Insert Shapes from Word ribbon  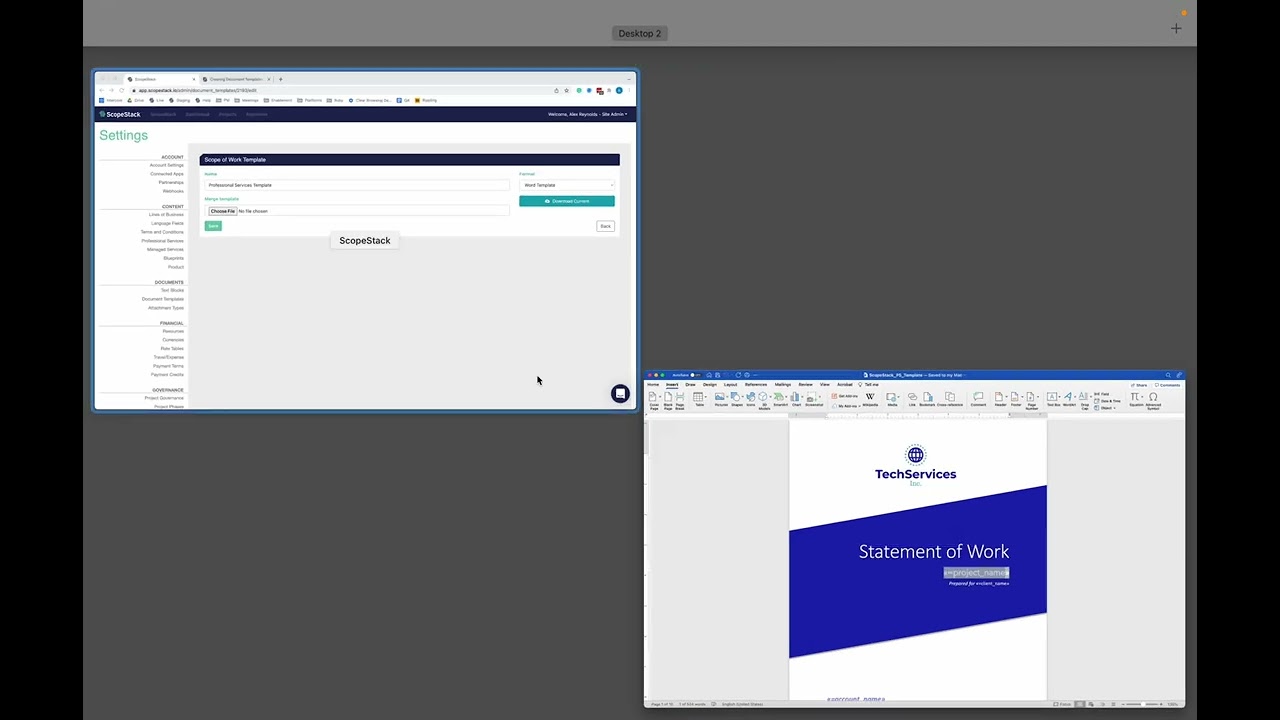(x=736, y=400)
